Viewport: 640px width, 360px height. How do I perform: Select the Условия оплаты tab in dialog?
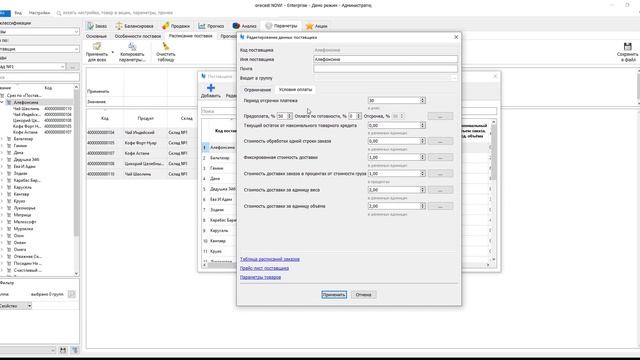296,89
